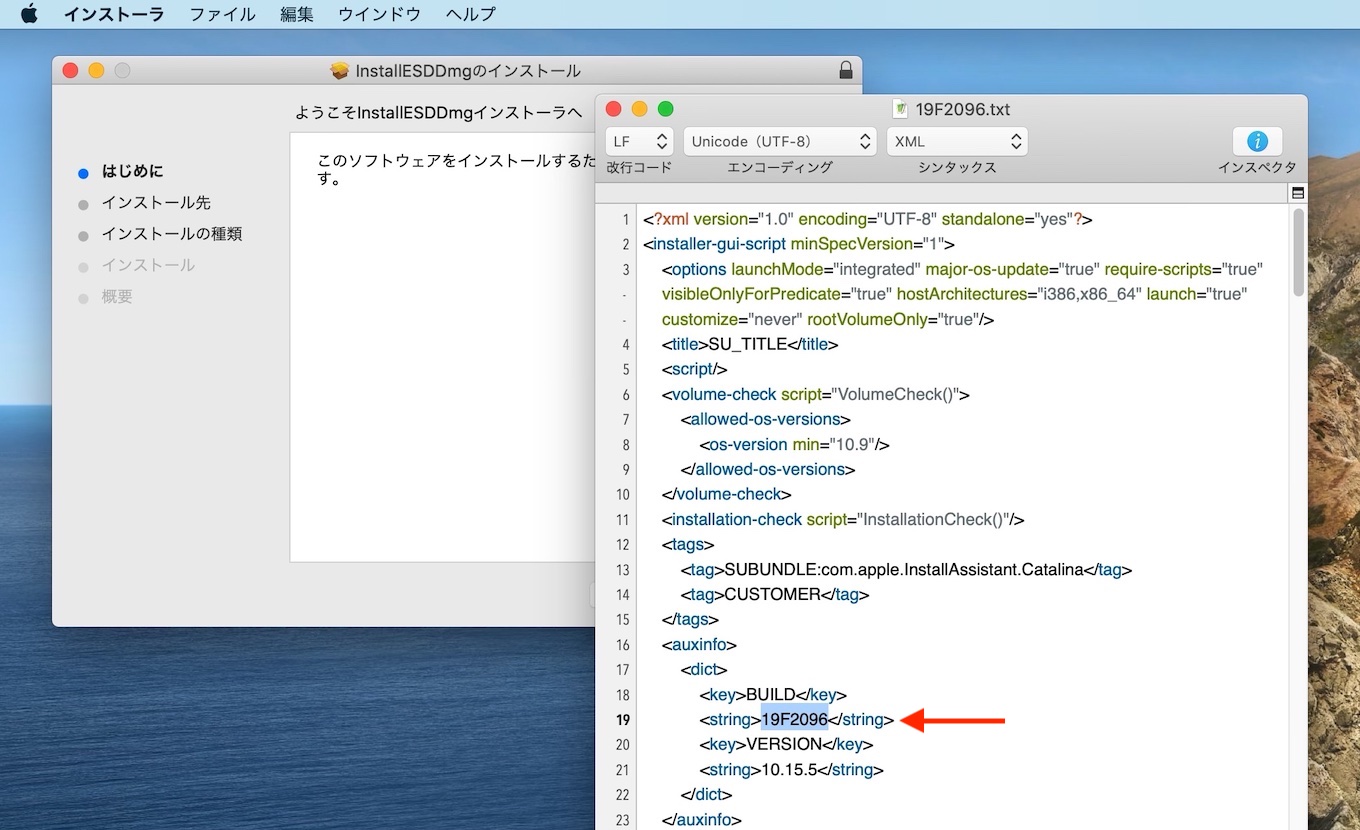Viewport: 1360px width, 830px height.
Task: Open the ファイル menu
Action: tap(223, 15)
